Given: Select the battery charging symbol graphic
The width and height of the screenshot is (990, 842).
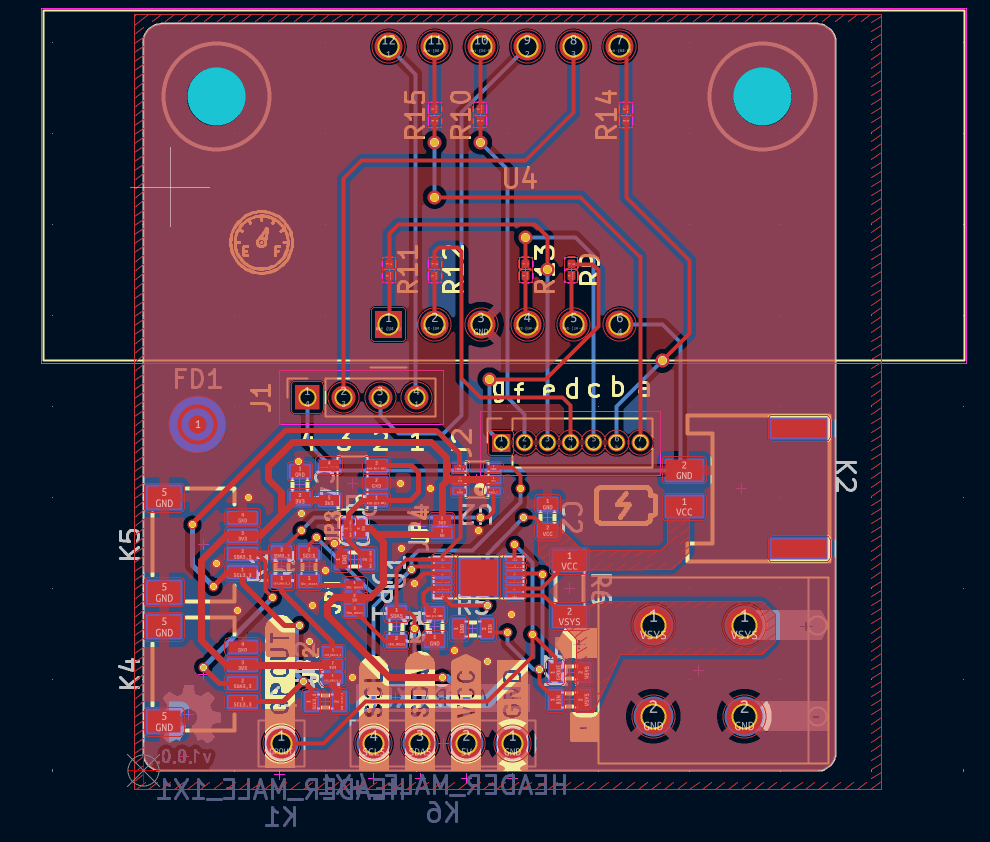Looking at the screenshot, I should click(x=626, y=506).
